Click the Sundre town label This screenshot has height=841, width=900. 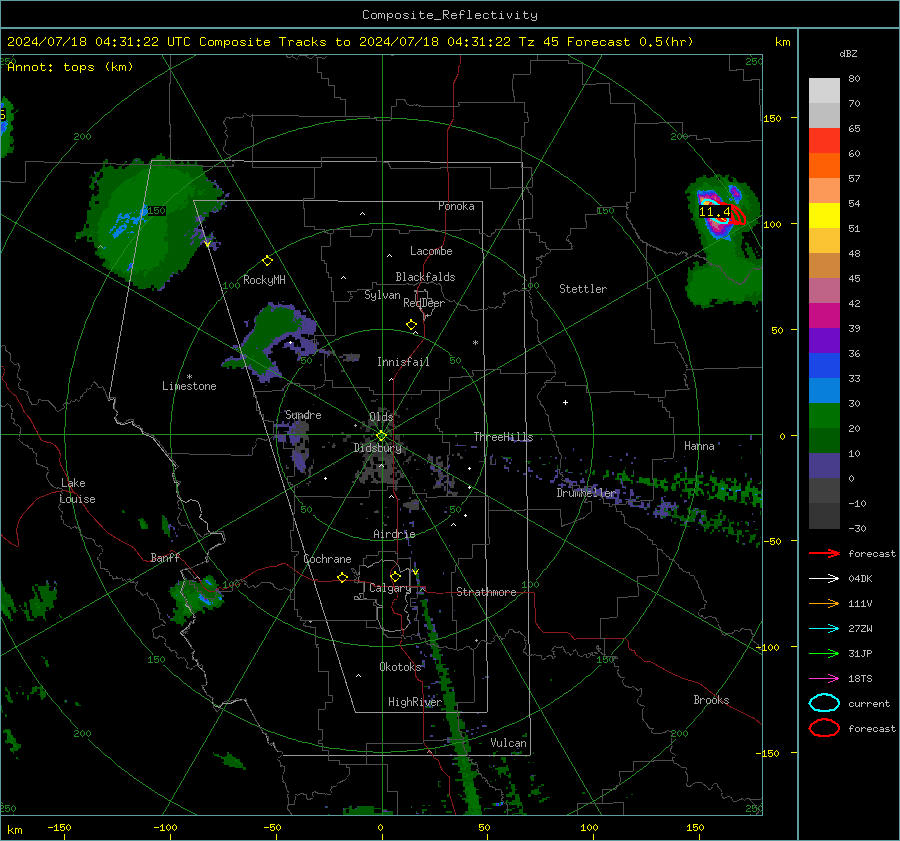click(x=303, y=415)
